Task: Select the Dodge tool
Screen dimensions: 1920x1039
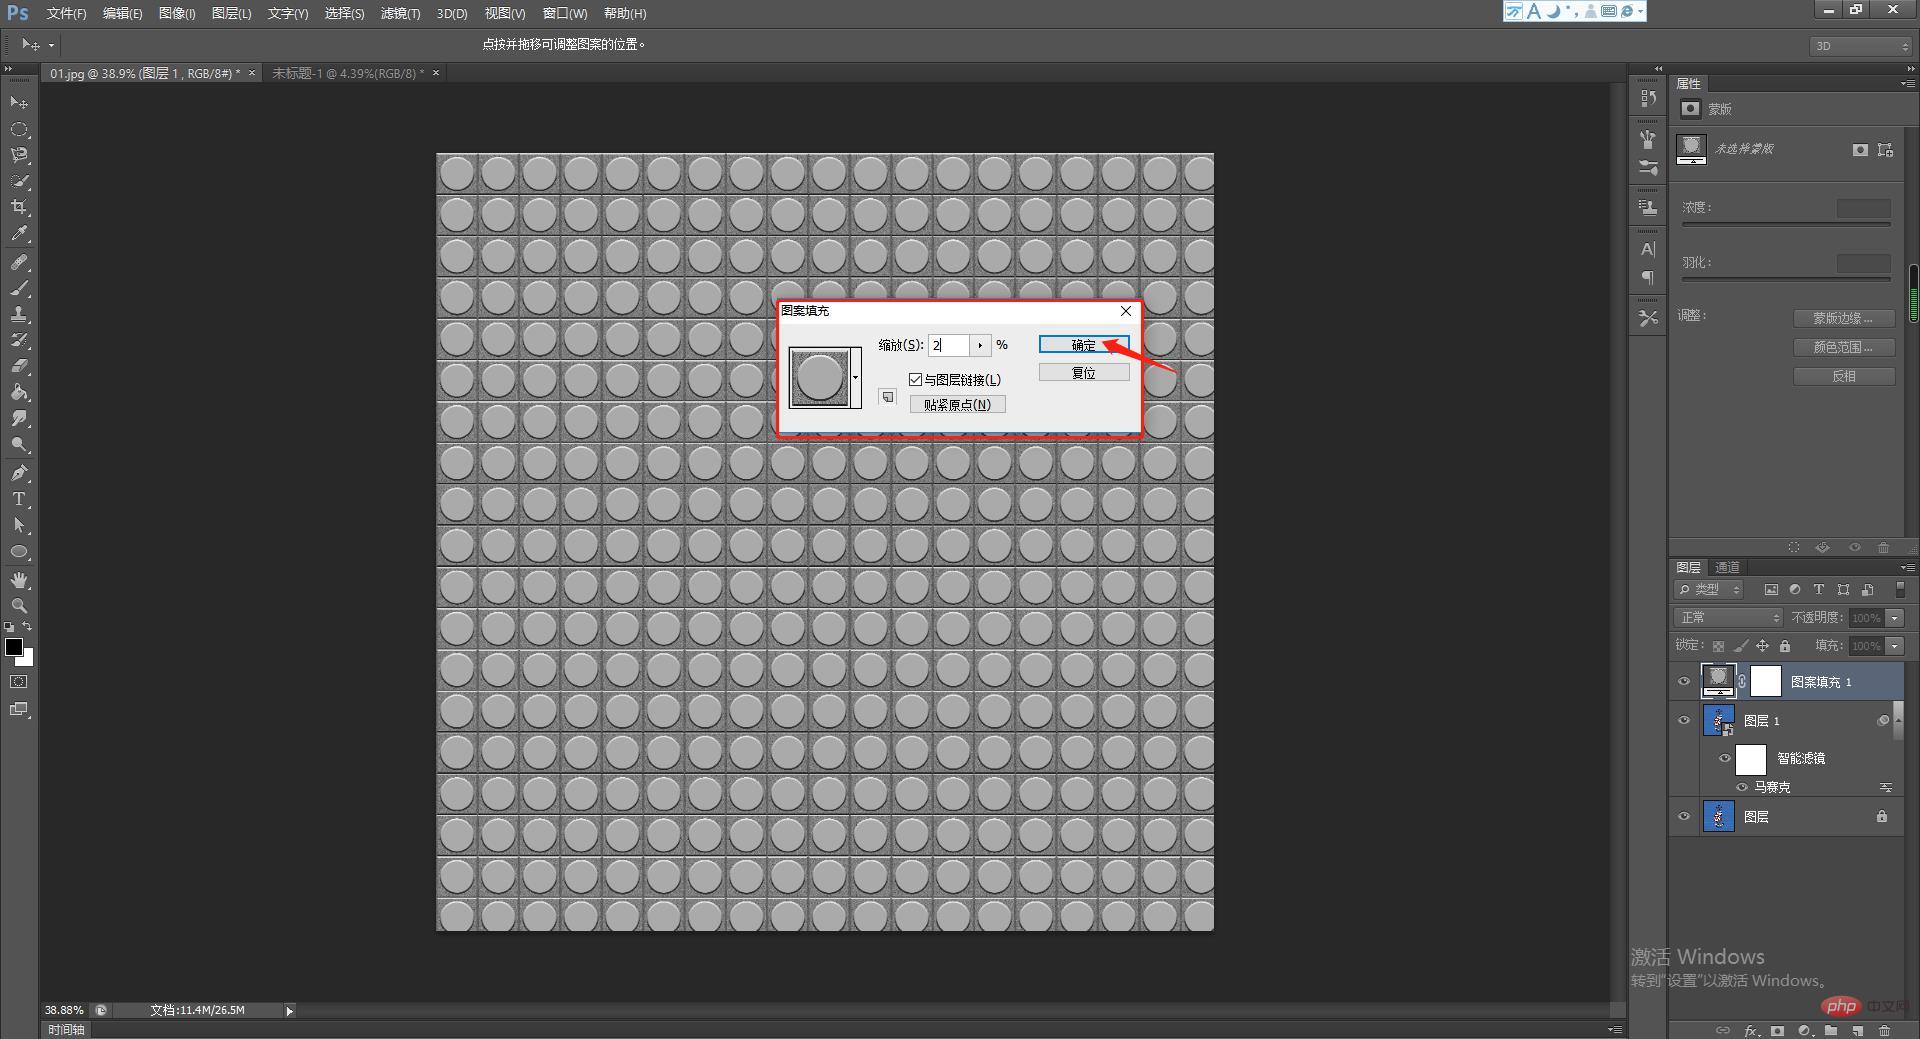Action: pos(19,445)
